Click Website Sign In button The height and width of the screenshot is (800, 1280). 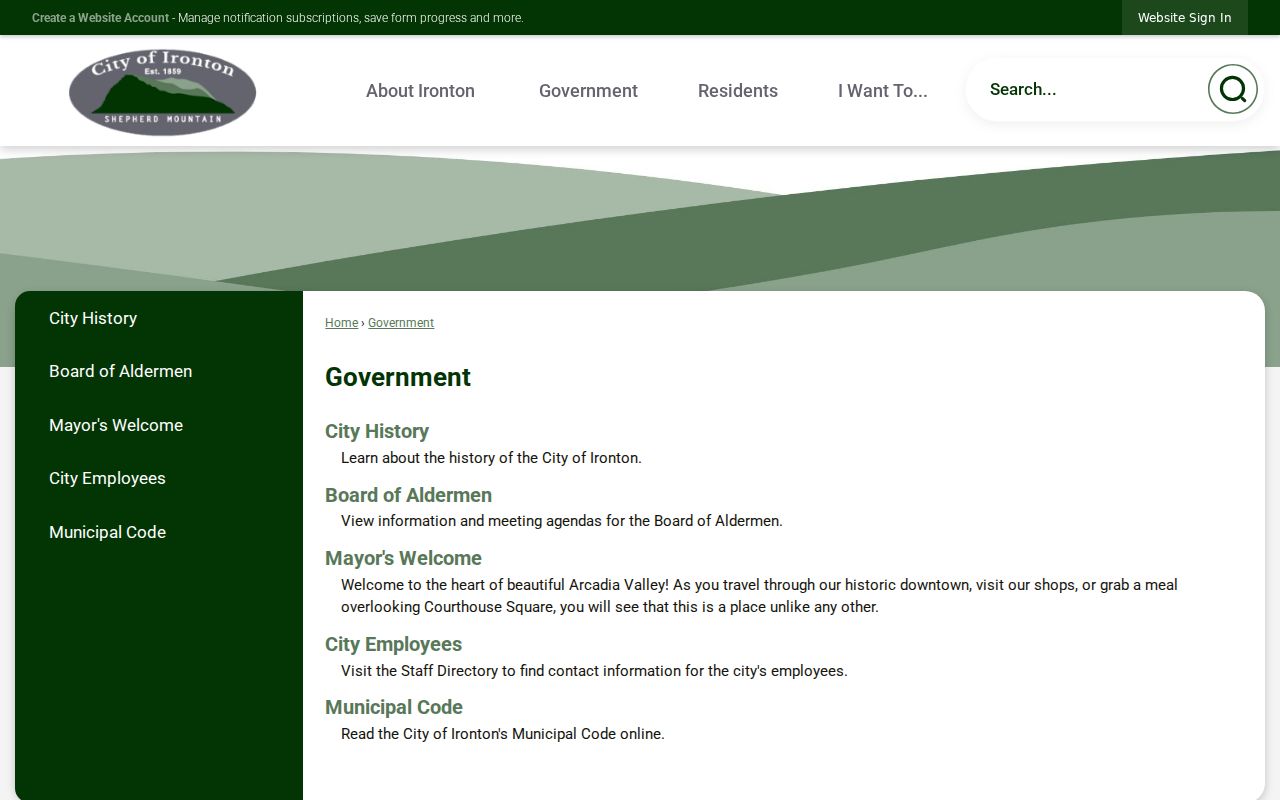1184,17
